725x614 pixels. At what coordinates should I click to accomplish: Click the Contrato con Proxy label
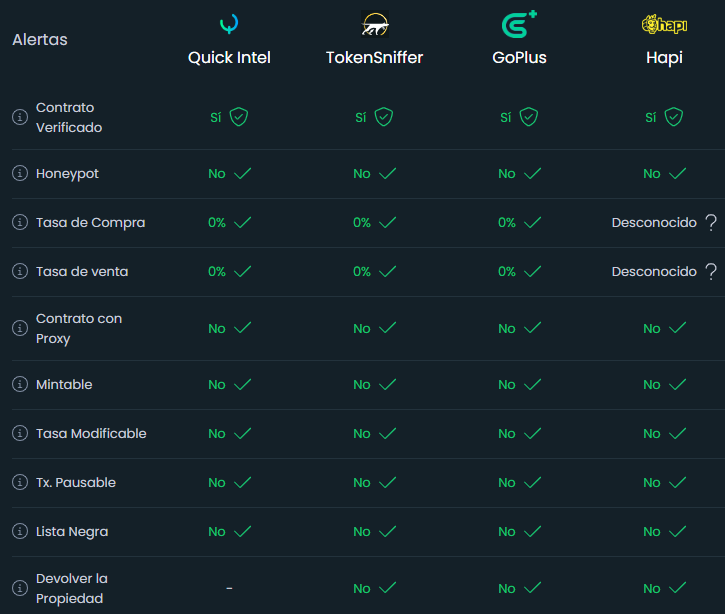tap(79, 328)
